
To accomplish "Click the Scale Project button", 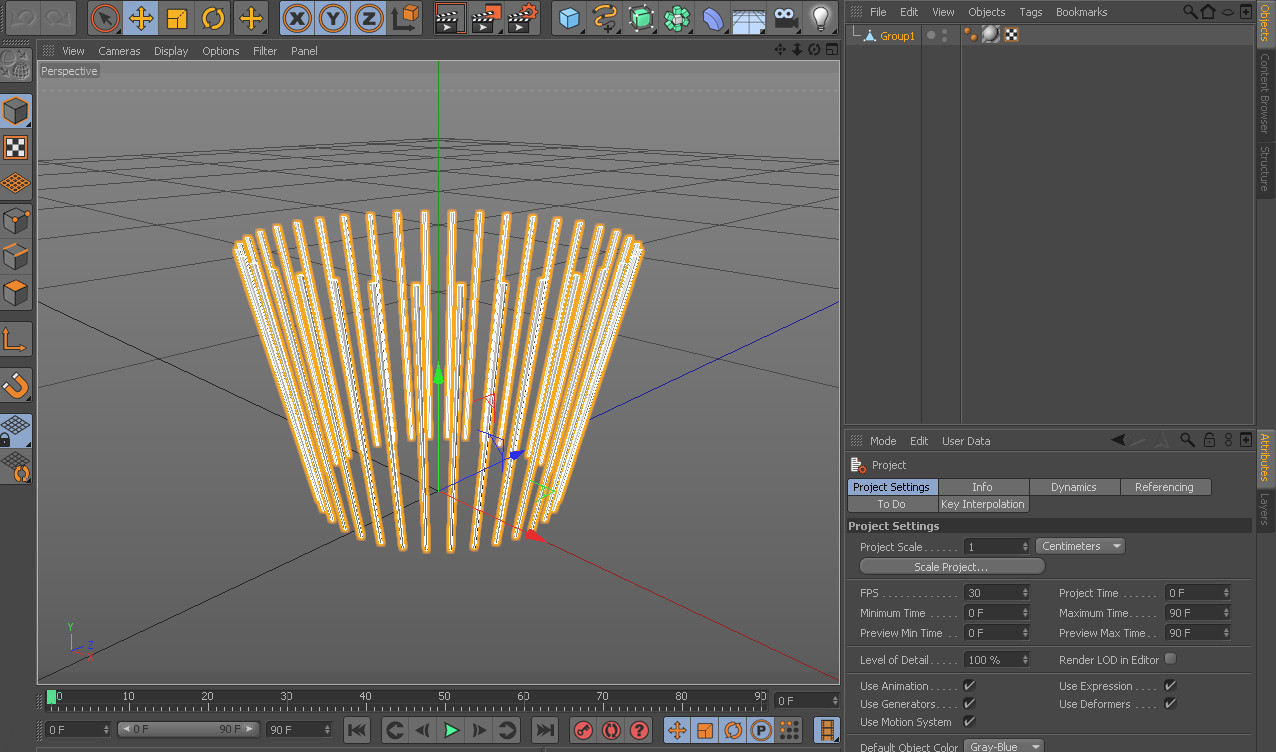I will [951, 567].
